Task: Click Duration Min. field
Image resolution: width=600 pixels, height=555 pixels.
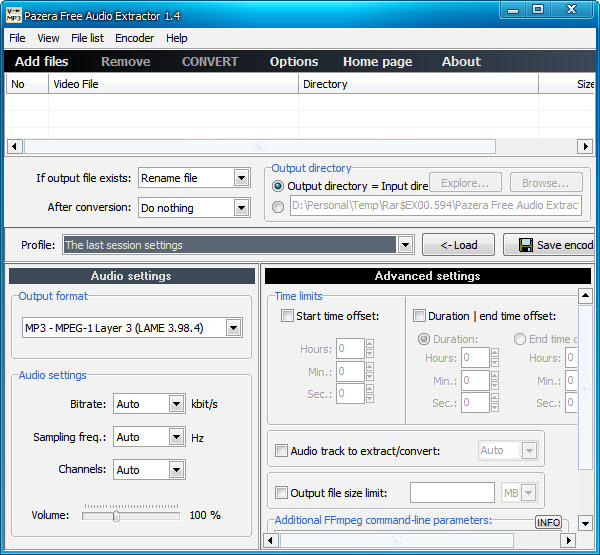Action: pyautogui.click(x=475, y=380)
